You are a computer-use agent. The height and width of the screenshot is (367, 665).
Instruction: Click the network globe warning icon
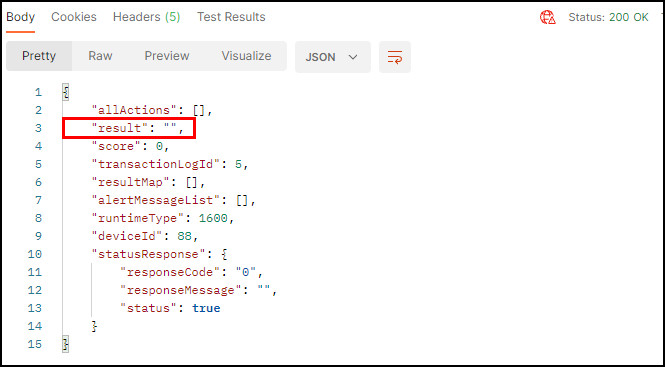pyautogui.click(x=548, y=17)
